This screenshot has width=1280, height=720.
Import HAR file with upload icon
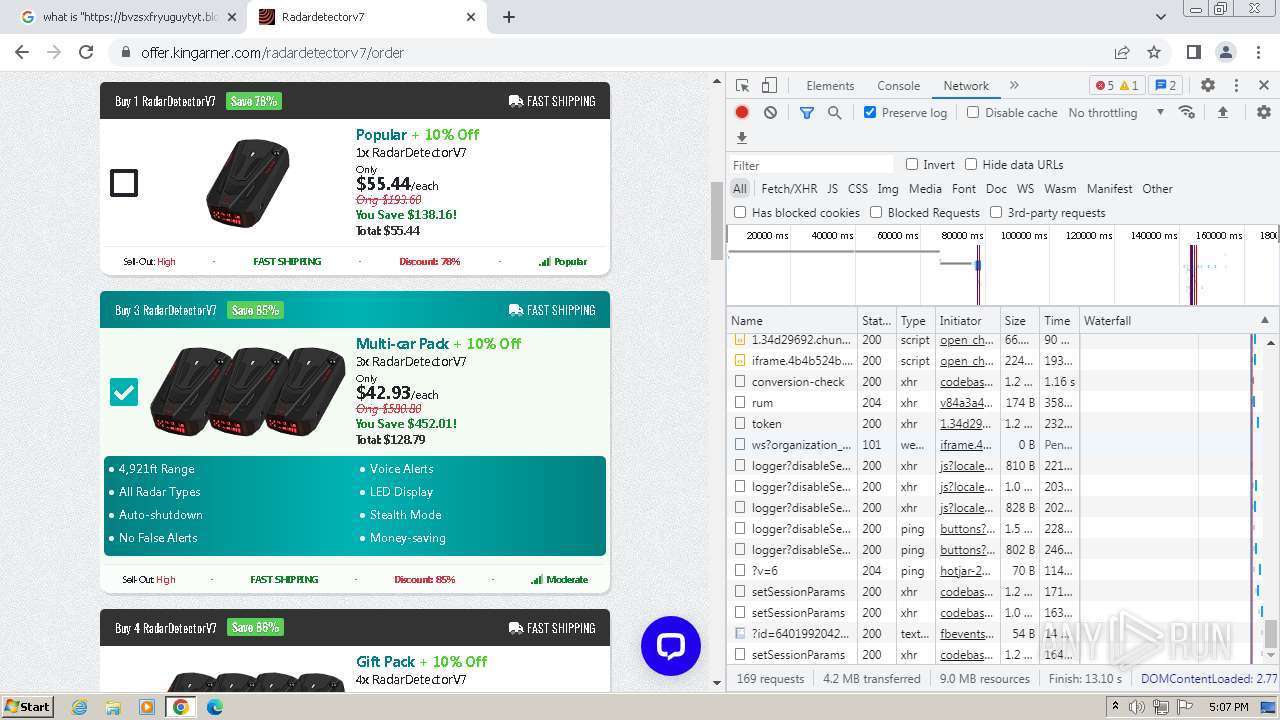(1222, 113)
